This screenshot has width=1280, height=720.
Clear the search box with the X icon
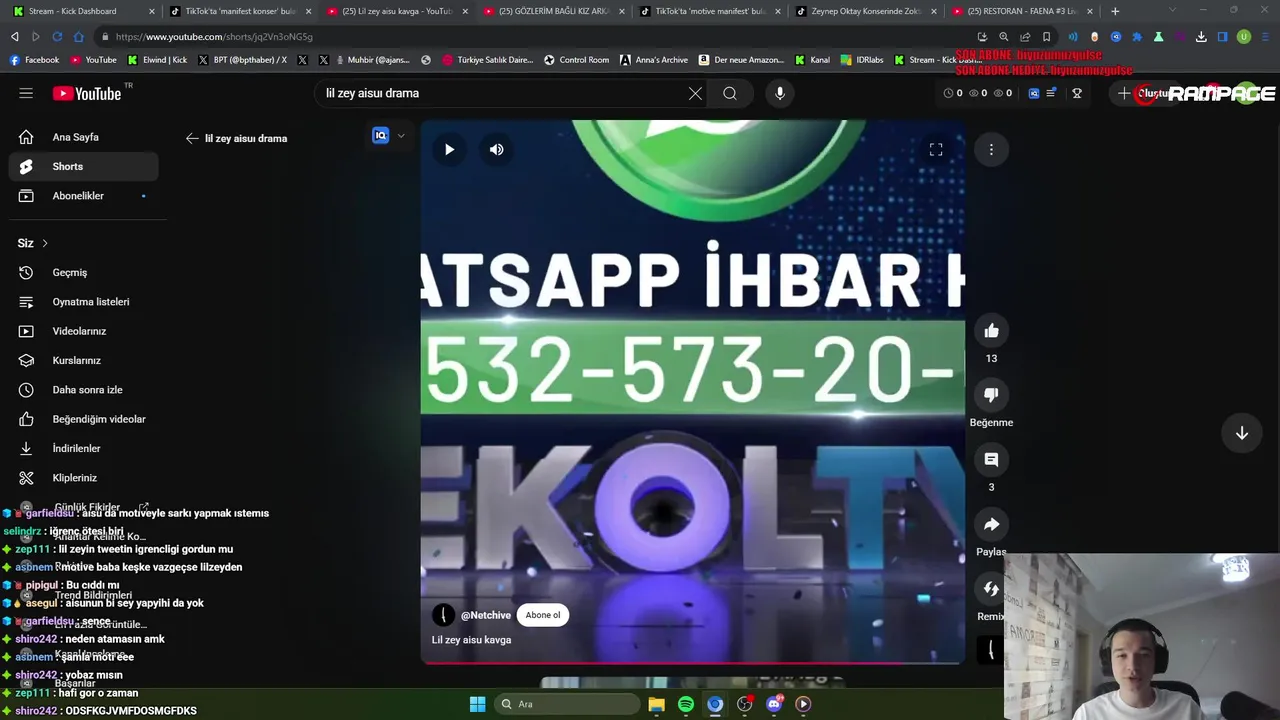point(695,93)
